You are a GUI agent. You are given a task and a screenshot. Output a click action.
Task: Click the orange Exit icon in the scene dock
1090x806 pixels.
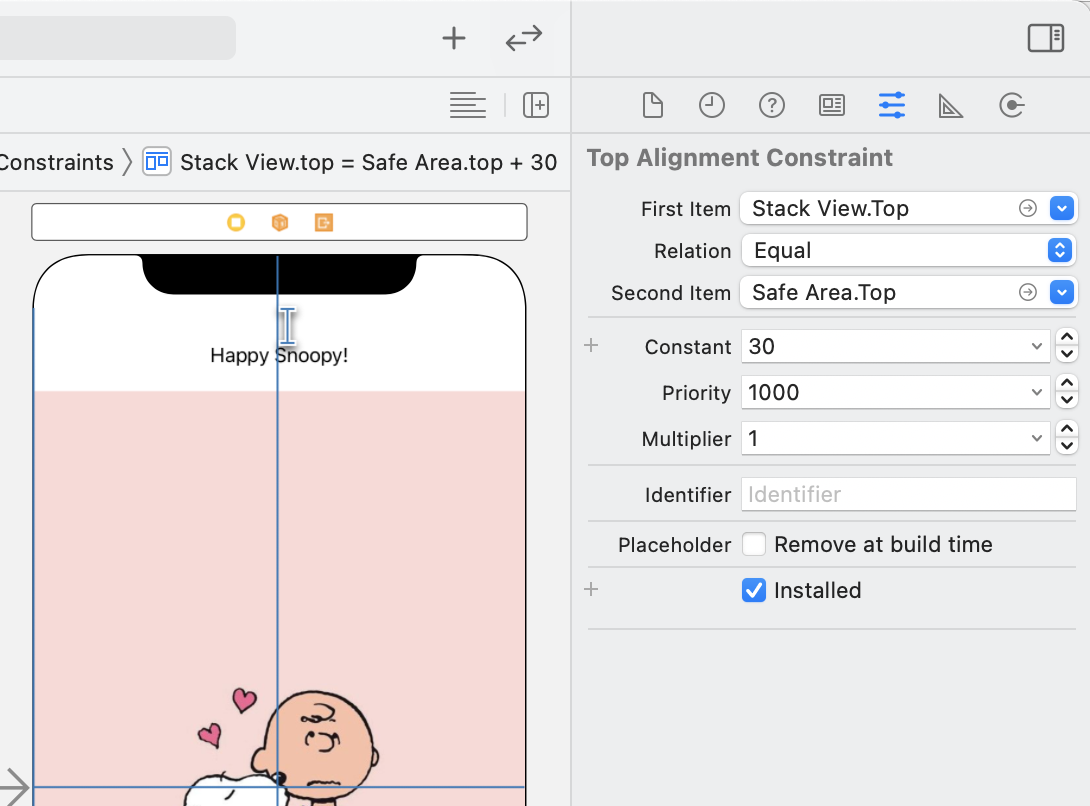click(324, 223)
